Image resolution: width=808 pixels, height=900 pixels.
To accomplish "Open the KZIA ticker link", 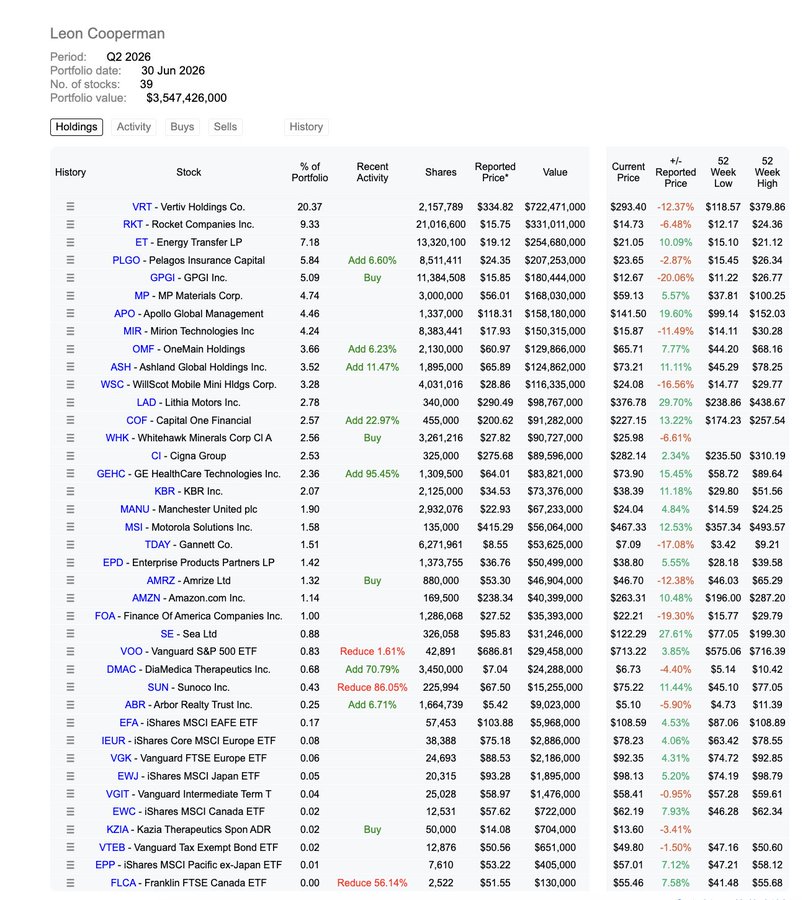I will tap(118, 829).
